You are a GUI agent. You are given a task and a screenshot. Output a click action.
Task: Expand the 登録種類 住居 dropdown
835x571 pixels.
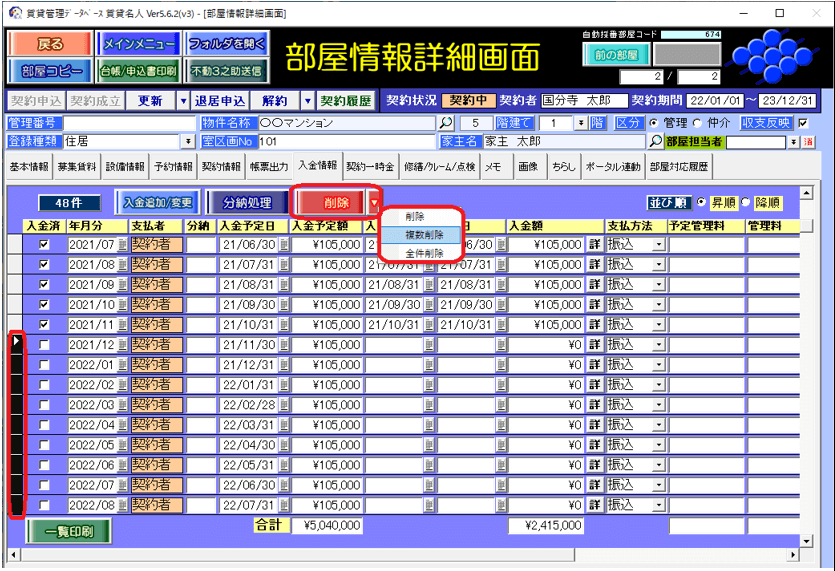187,142
